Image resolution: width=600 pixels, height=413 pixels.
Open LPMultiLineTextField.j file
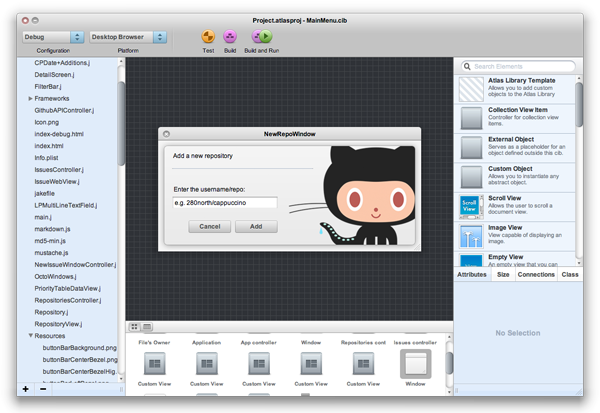pos(66,205)
